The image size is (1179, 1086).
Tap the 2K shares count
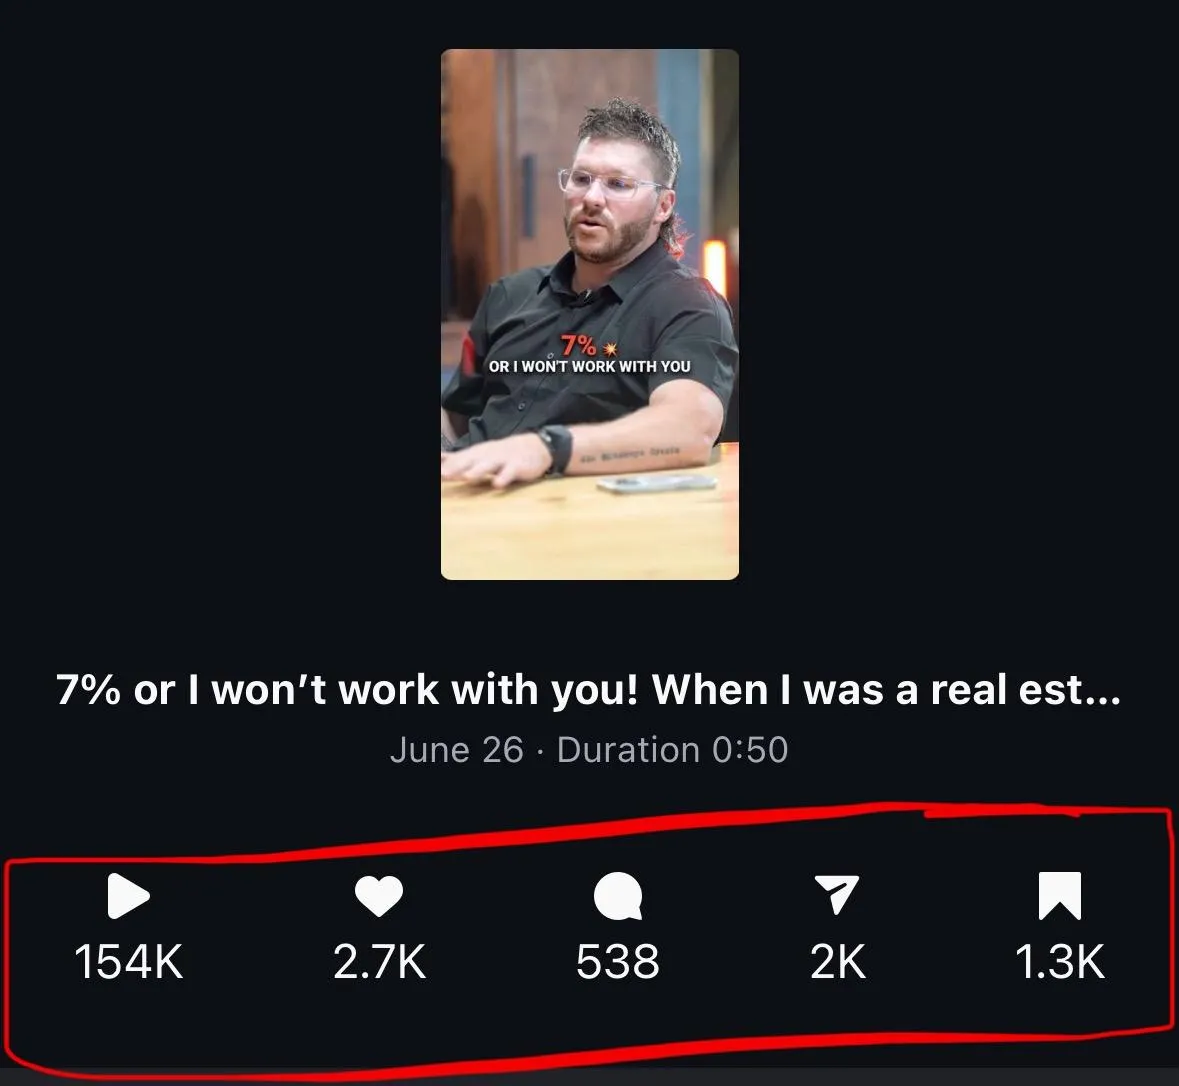click(x=838, y=961)
